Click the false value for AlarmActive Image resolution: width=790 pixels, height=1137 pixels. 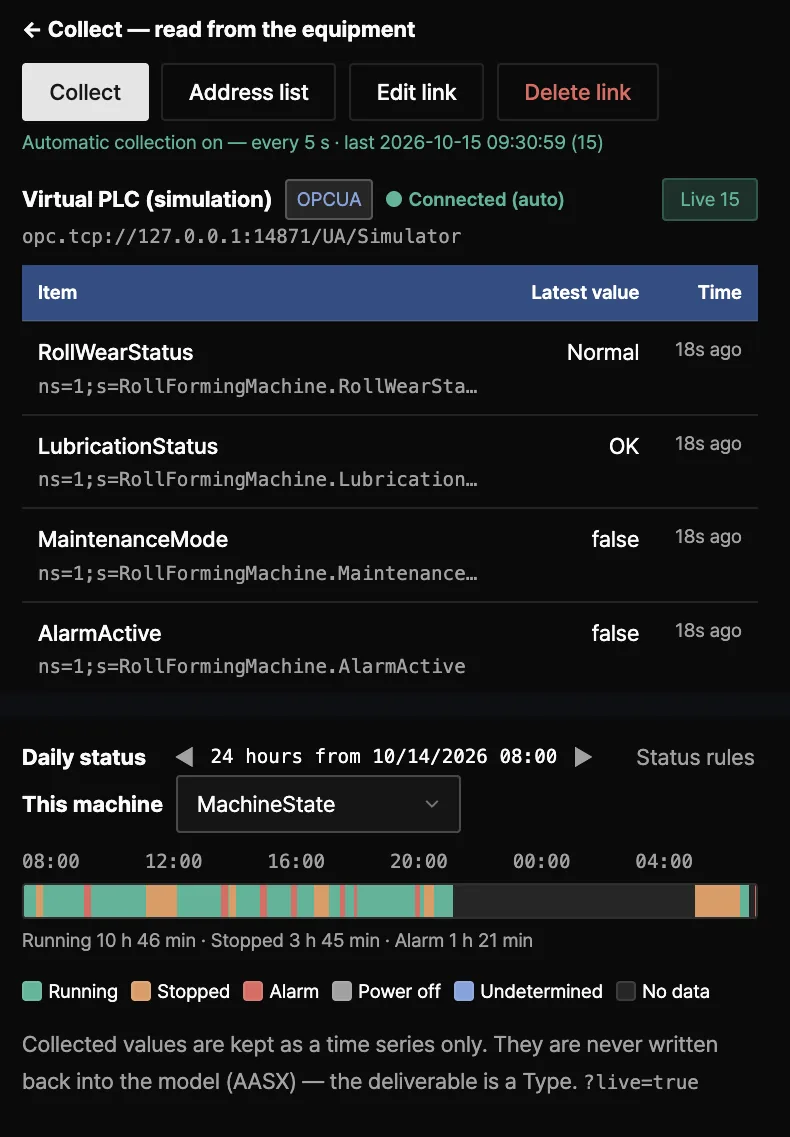coord(615,634)
